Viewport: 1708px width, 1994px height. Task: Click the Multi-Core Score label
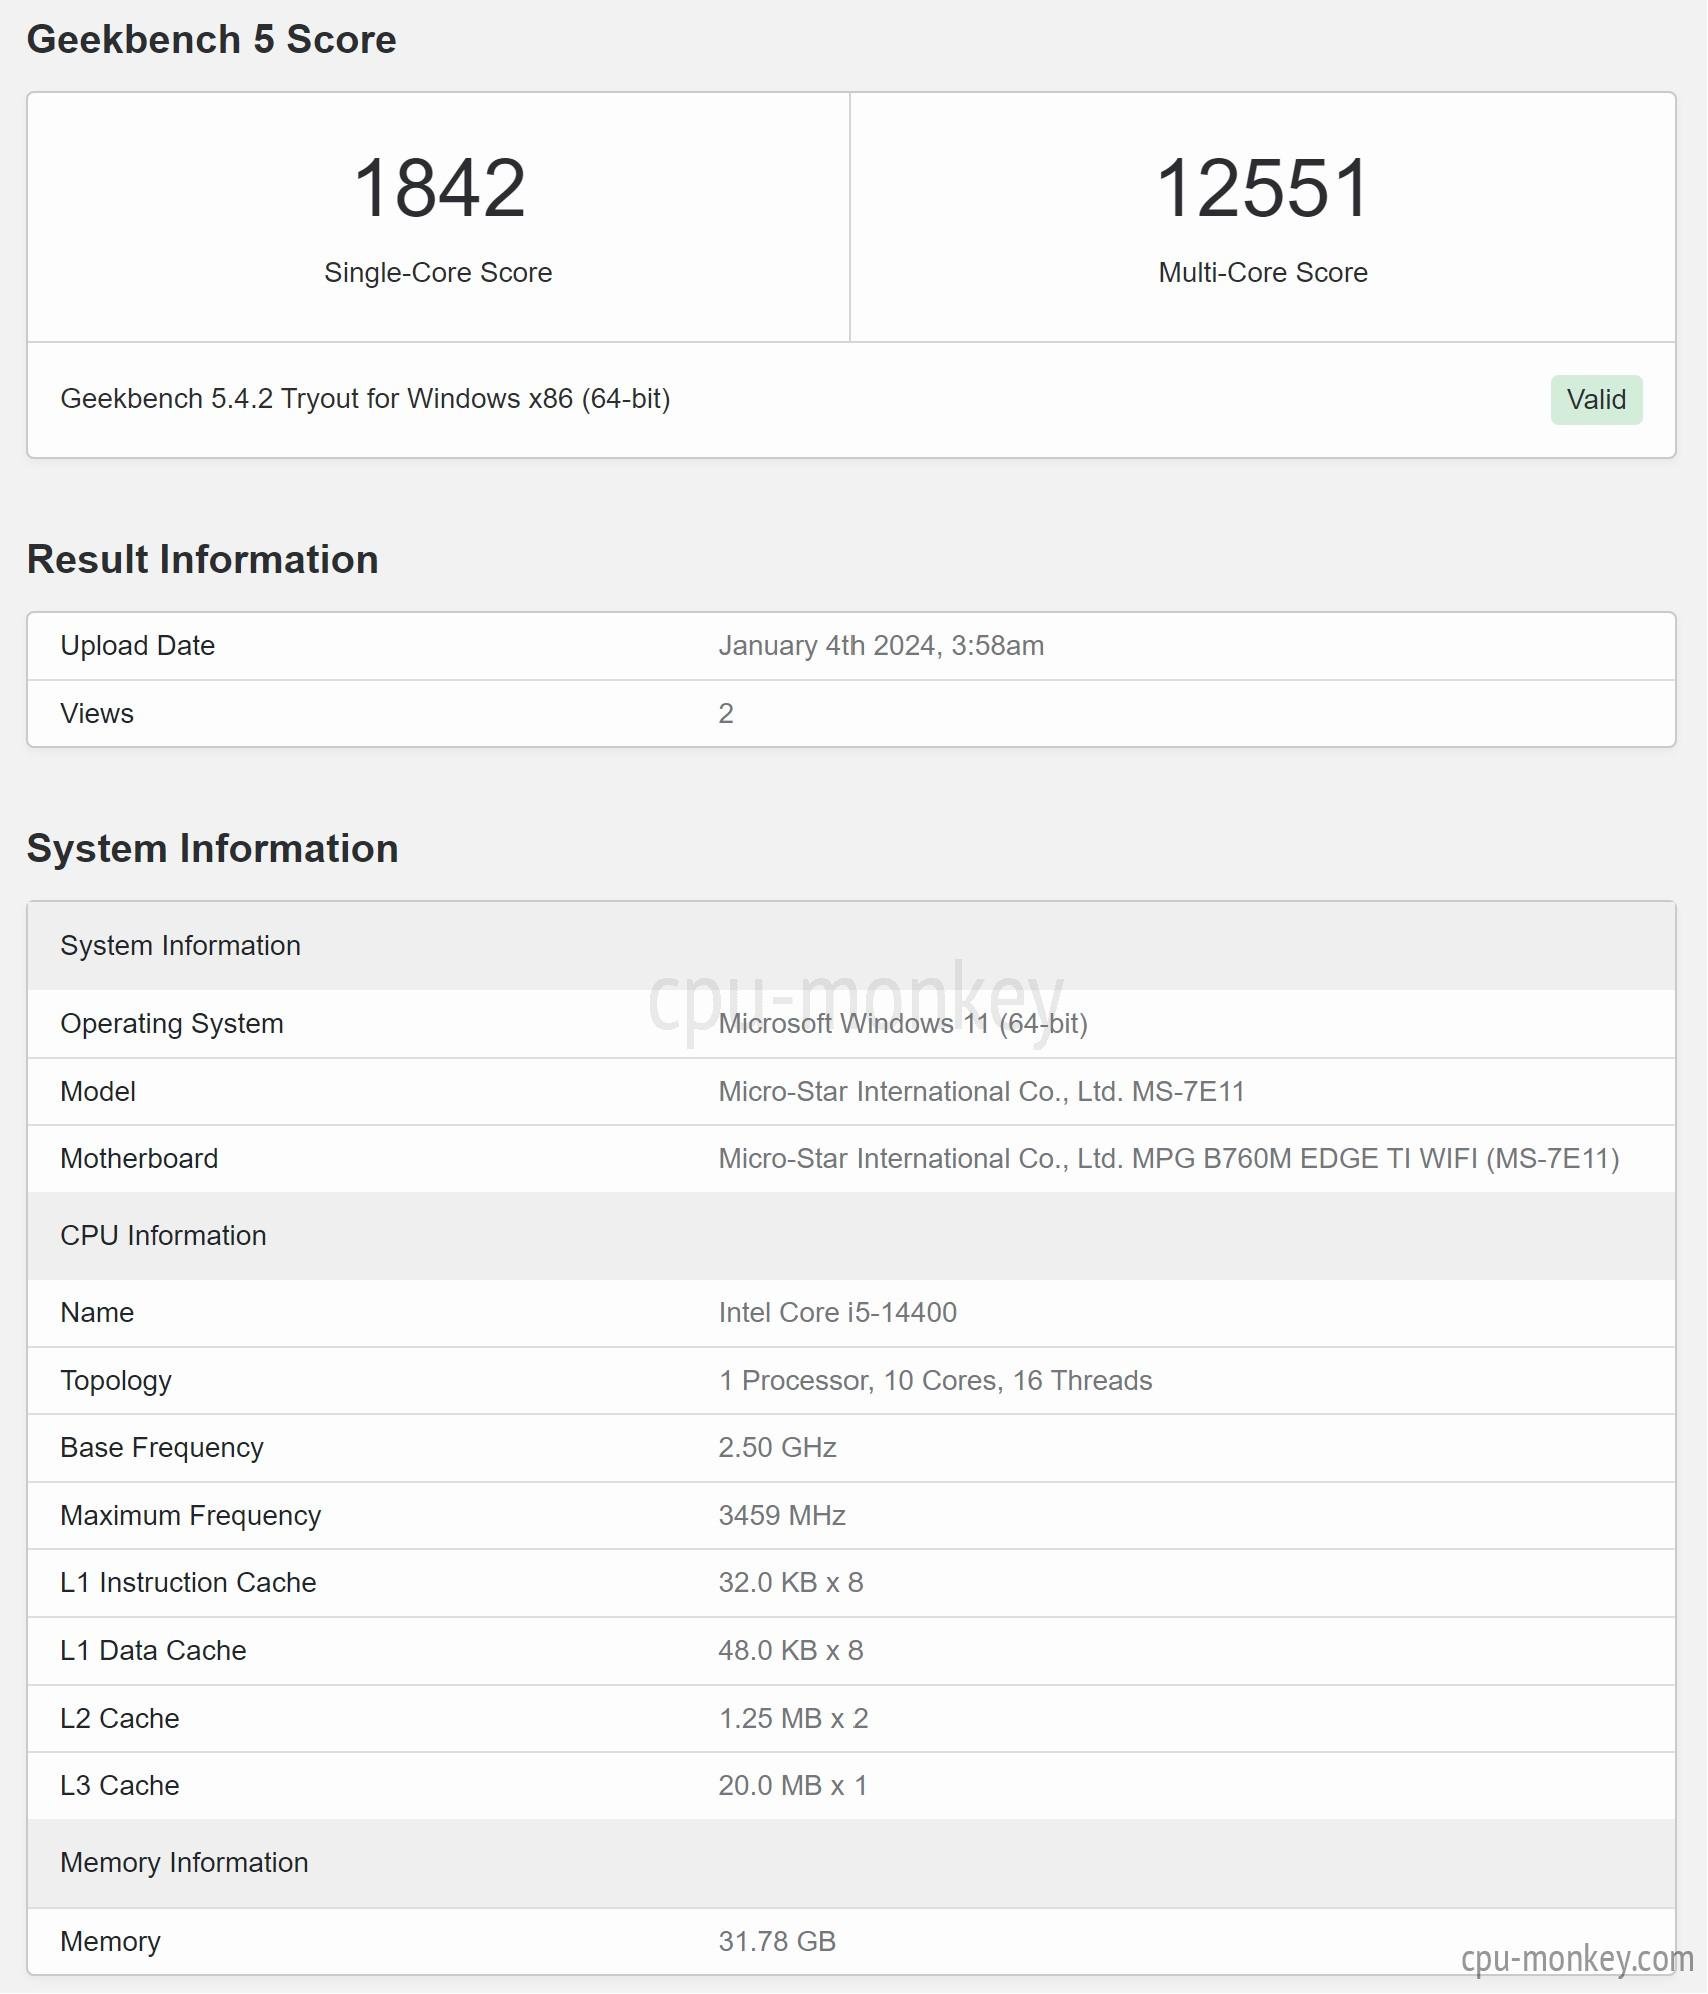[1263, 272]
